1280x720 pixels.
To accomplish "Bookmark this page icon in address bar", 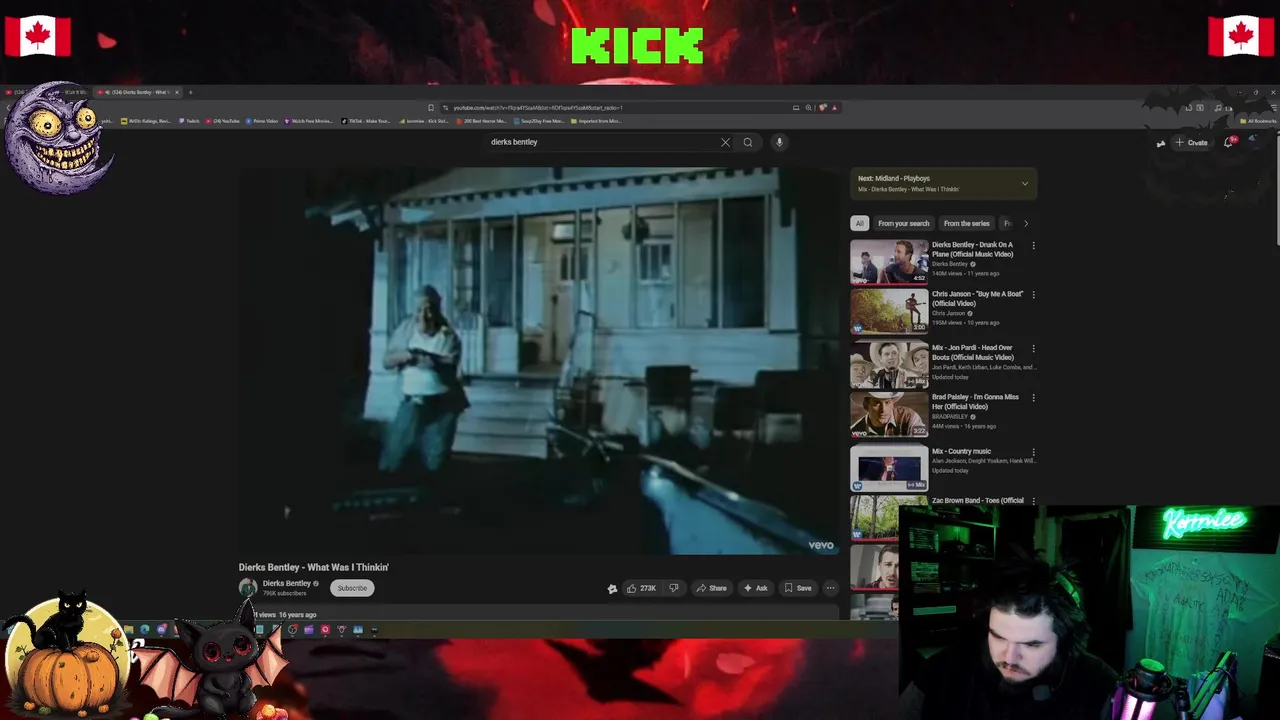I will [x=431, y=107].
